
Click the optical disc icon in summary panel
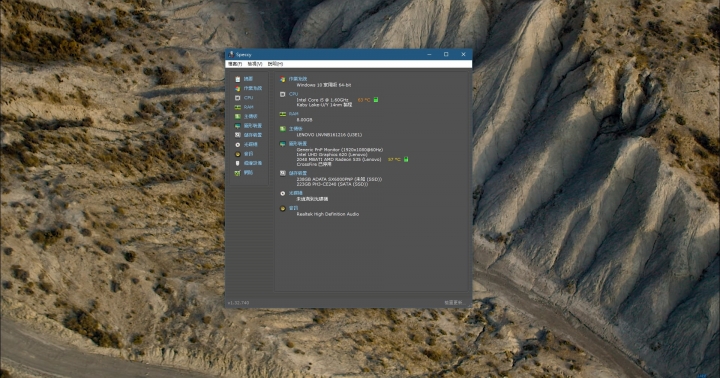(282, 193)
